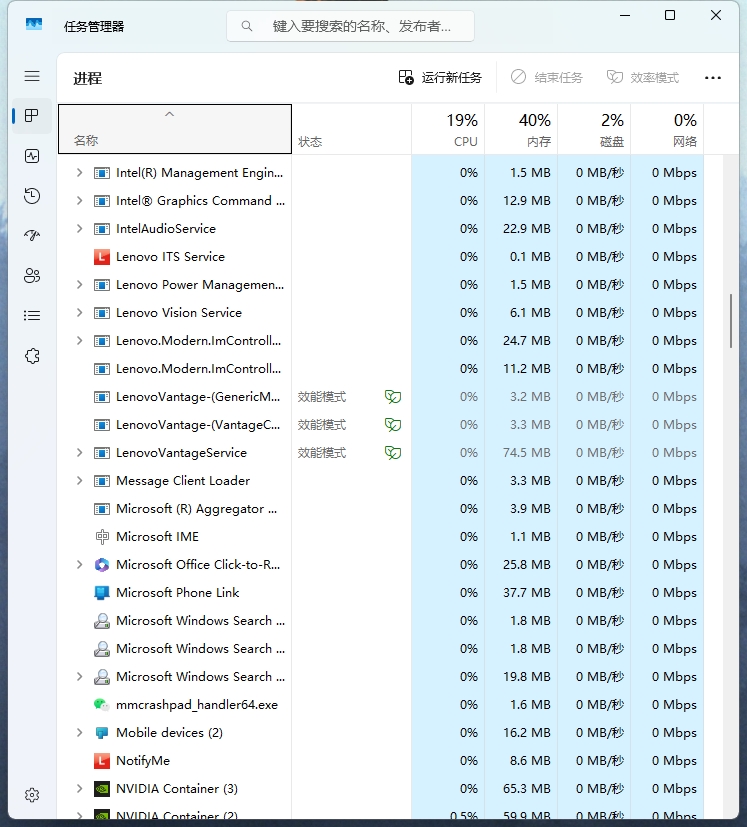Expand Mobile devices (2) process group

(79, 733)
